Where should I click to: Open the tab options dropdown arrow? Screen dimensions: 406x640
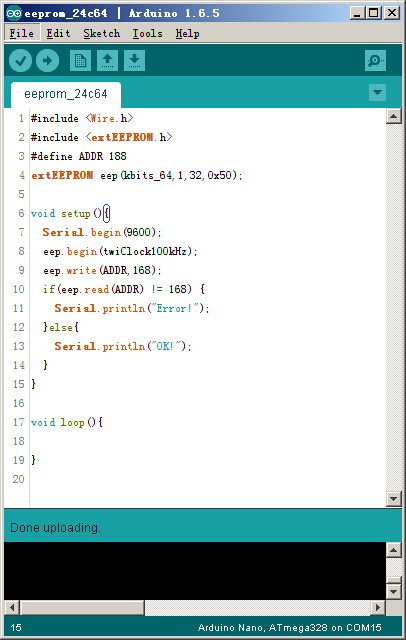[377, 92]
